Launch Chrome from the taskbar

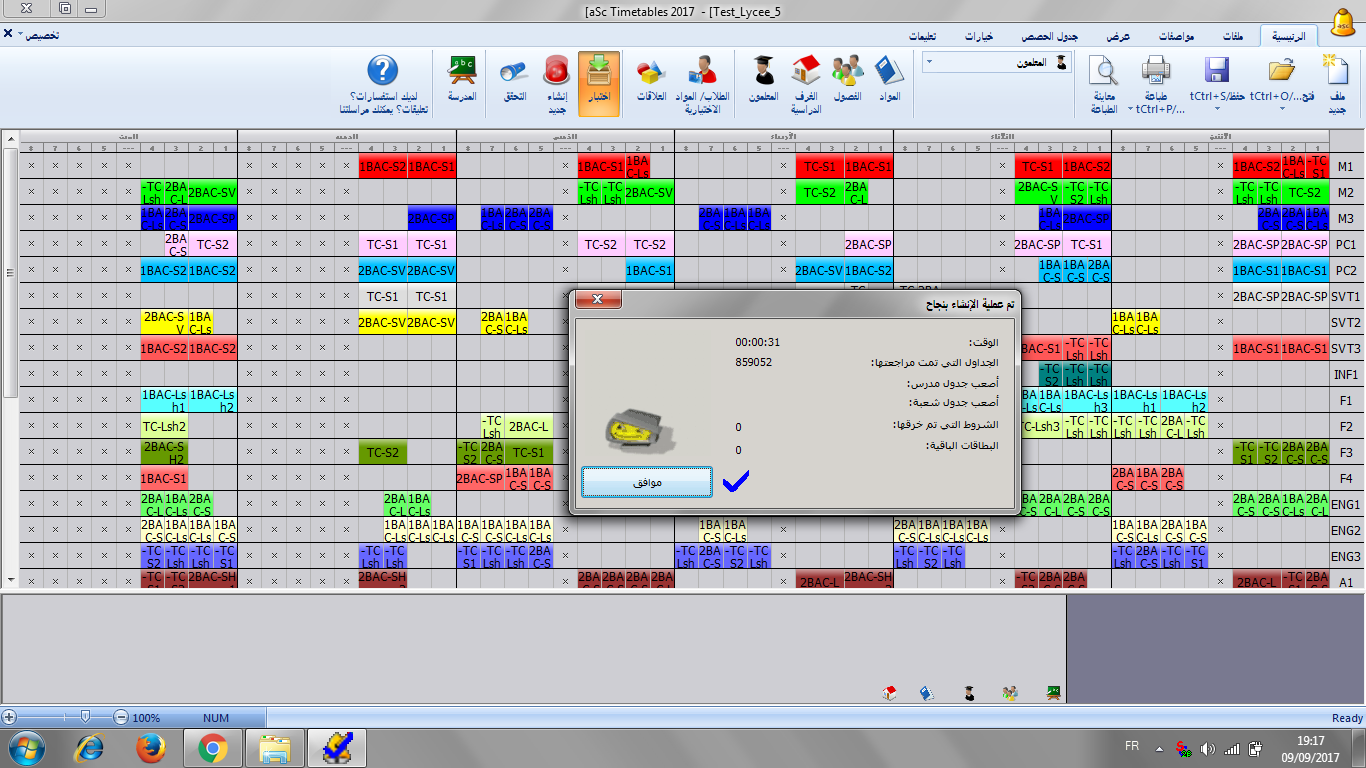(x=212, y=746)
